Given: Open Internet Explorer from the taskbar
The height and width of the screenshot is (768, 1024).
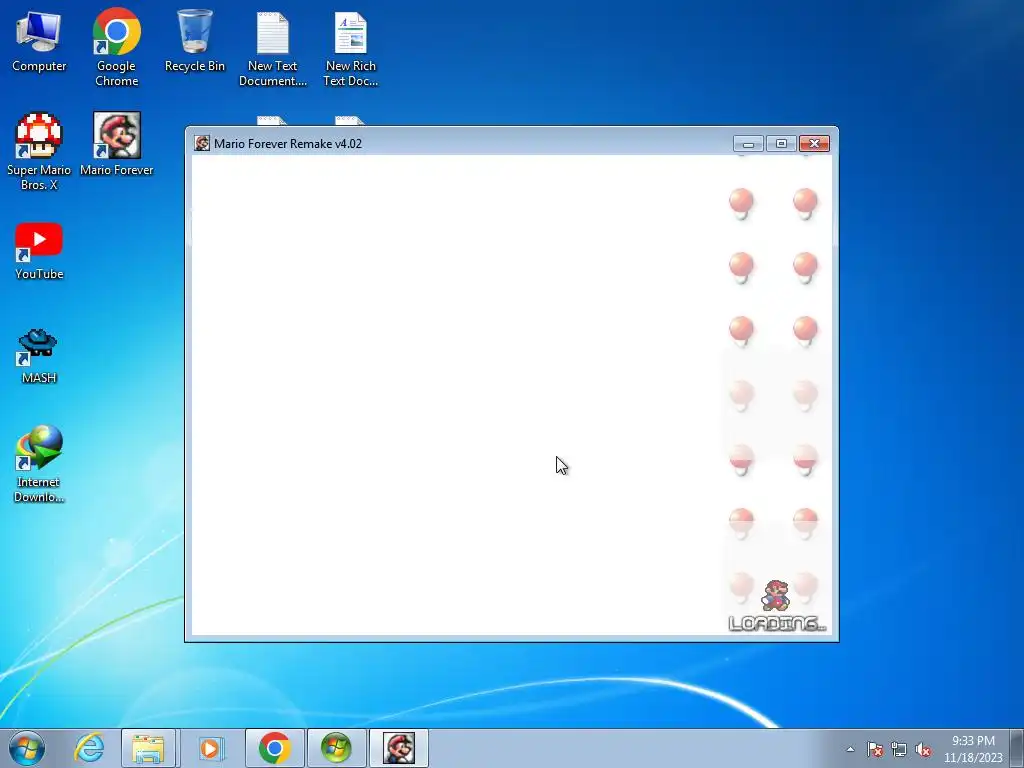Looking at the screenshot, I should (x=89, y=748).
